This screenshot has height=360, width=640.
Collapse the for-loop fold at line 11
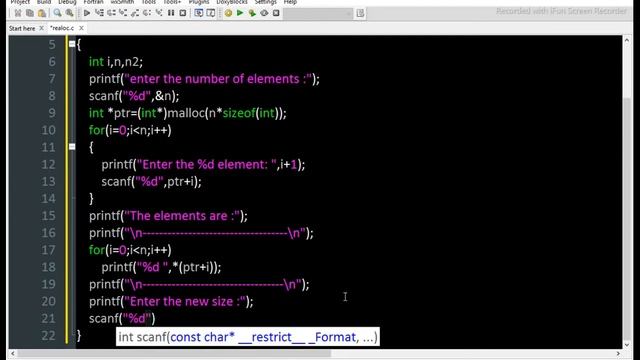pos(72,147)
